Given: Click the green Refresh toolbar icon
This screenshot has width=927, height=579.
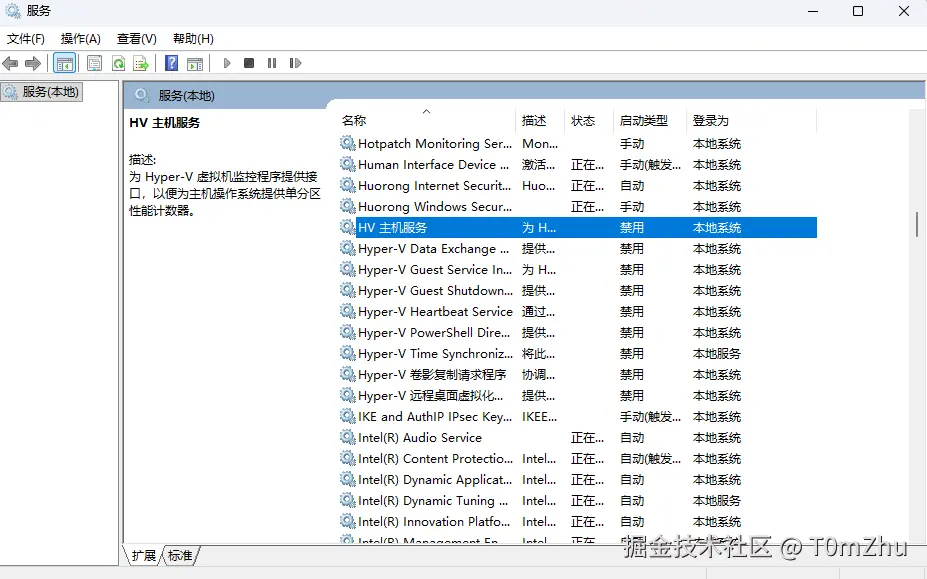Looking at the screenshot, I should (x=118, y=63).
